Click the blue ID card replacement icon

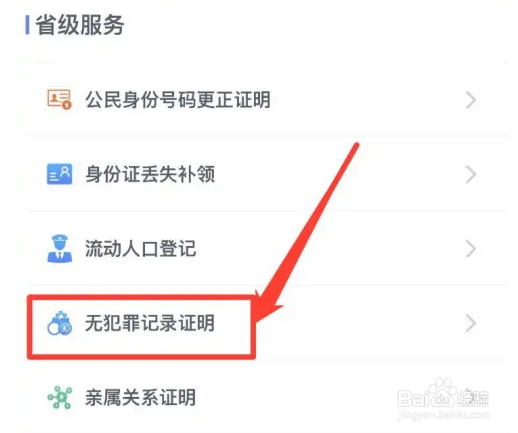(x=59, y=174)
